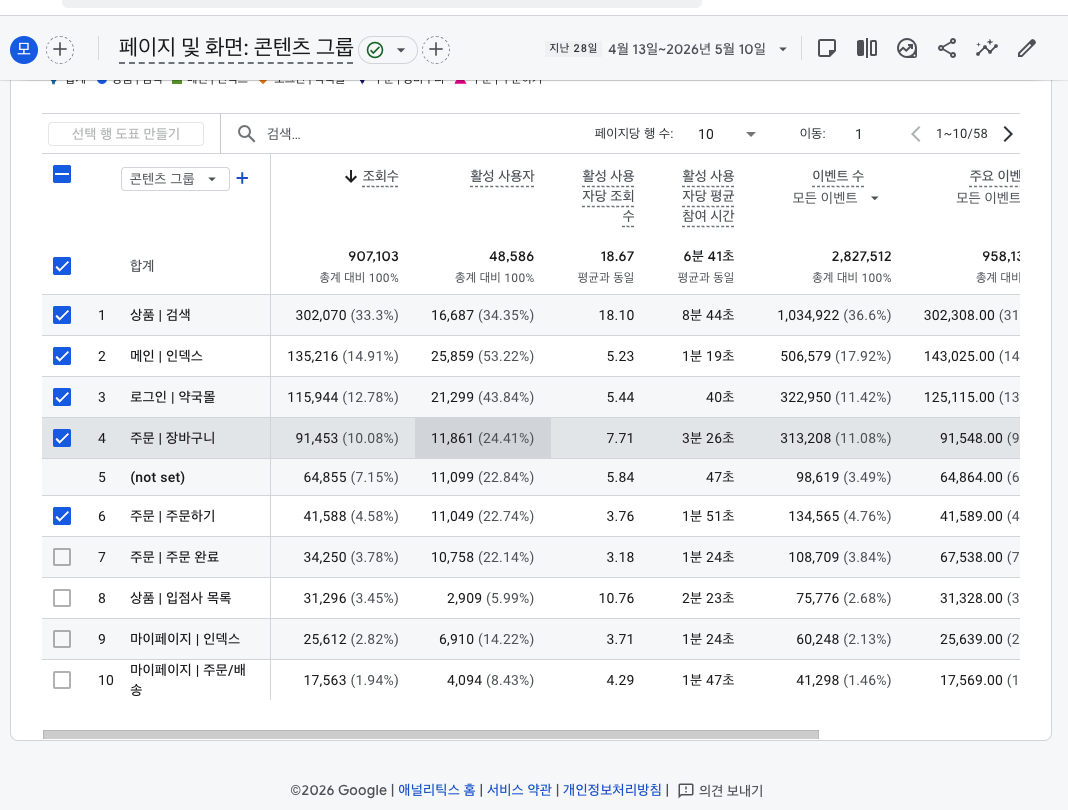
Task: Click '활성 사용자당 평균 참여 시간' header
Action: 708,196
